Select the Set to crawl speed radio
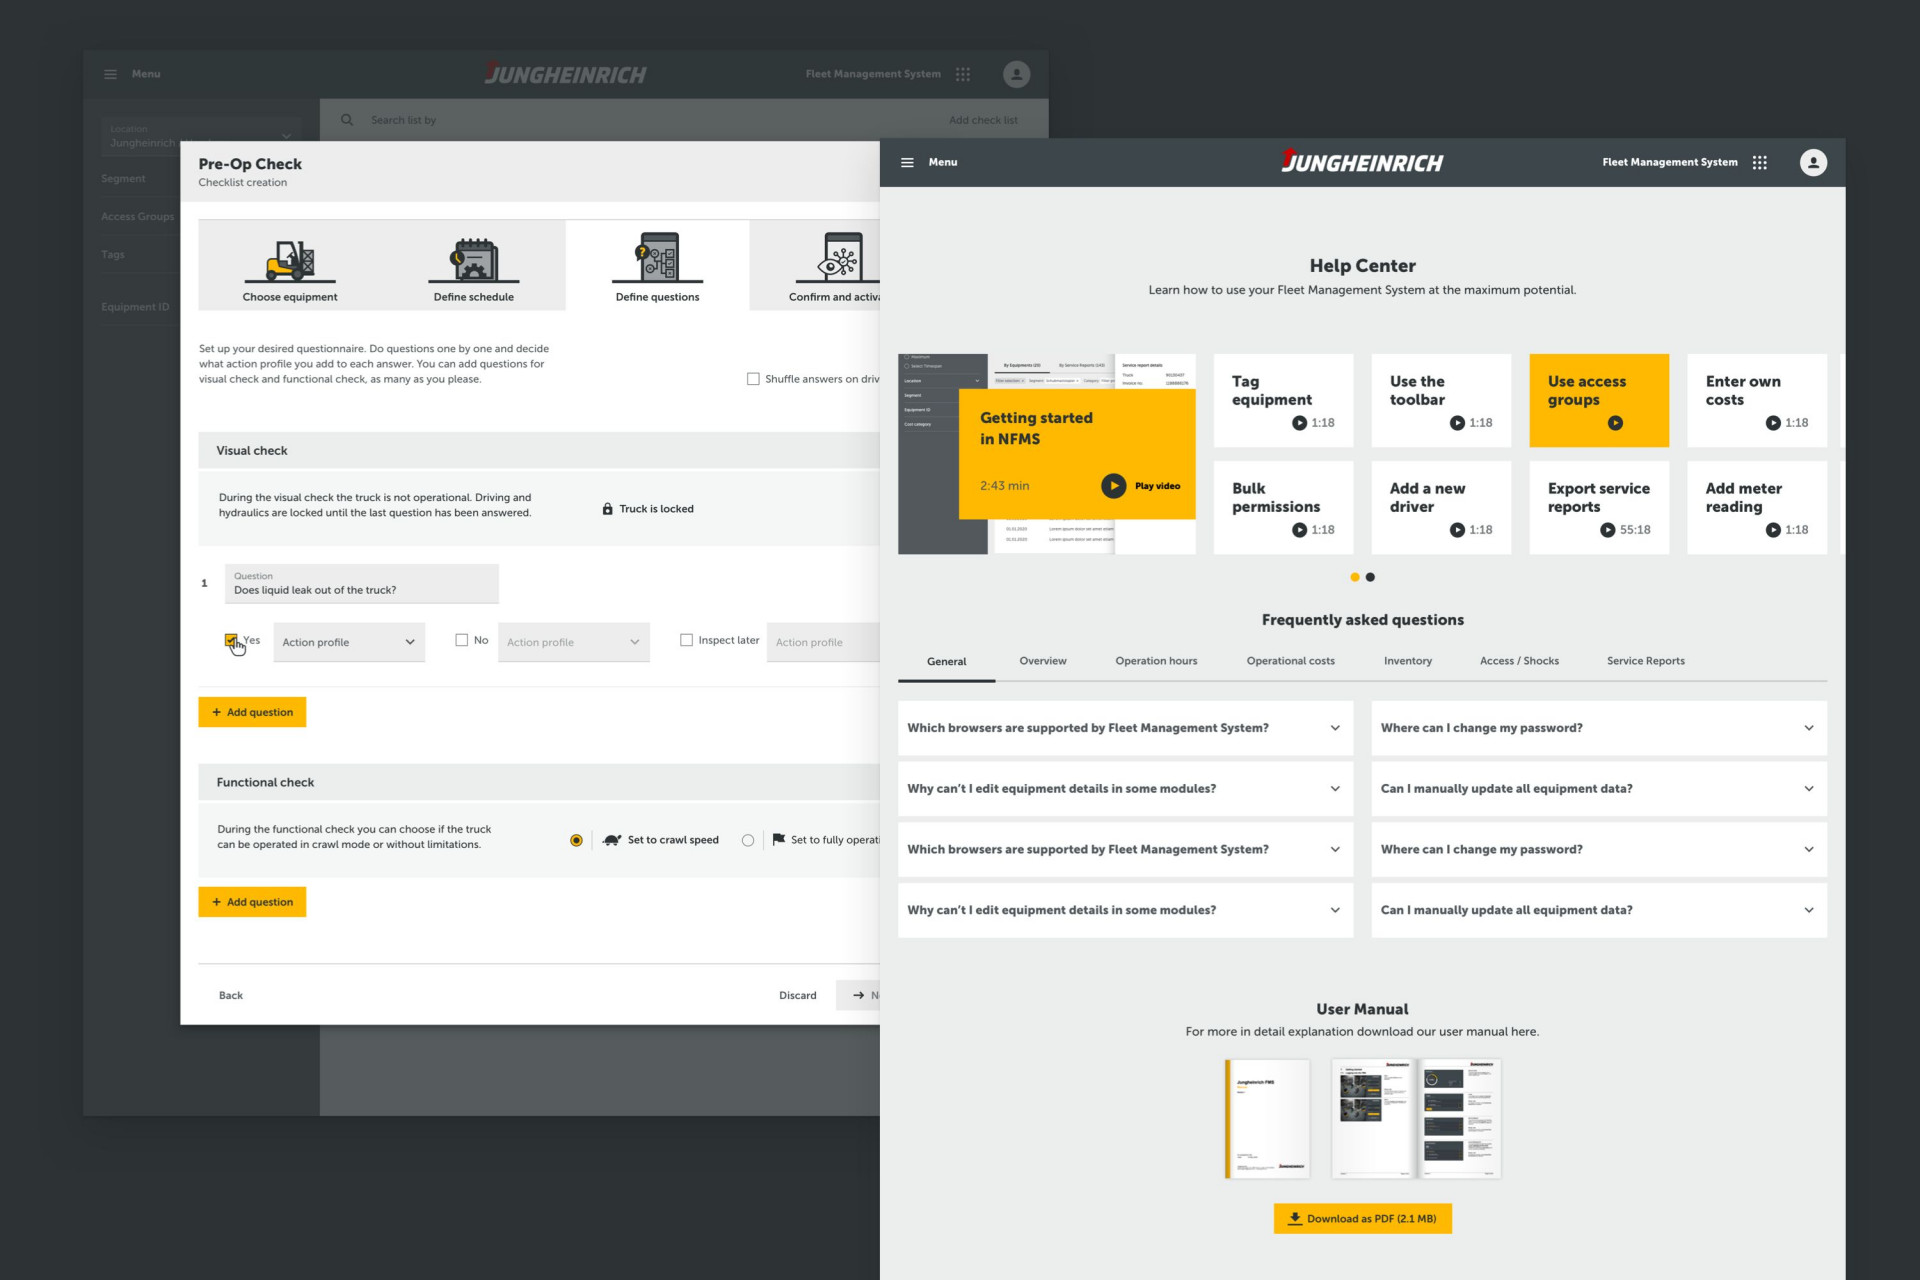Screen dimensions: 1920x1280 pos(576,840)
